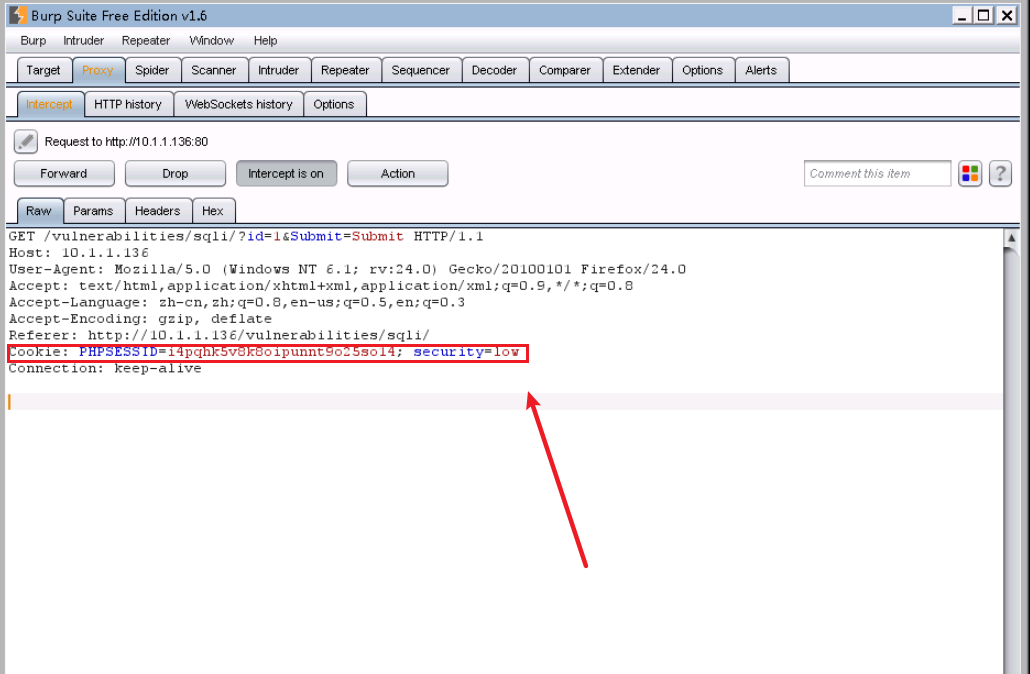Switch to the Target tab
Viewport: 1030px width, 674px height.
tap(43, 70)
